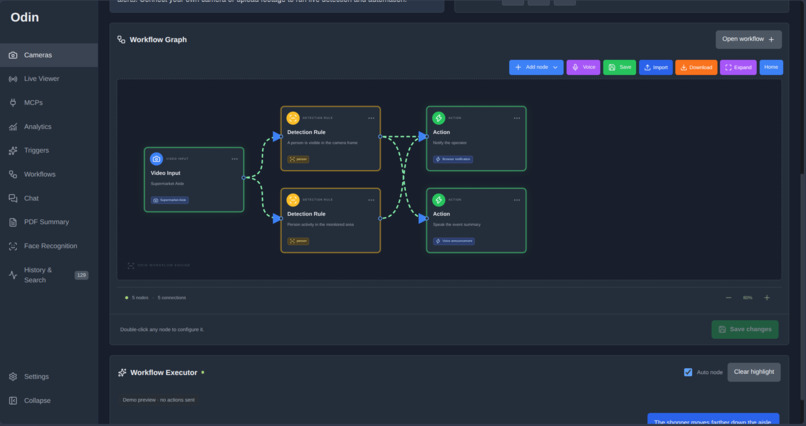Screen dimensions: 806x426
Task: Click the Notify the operator description
Action: coord(450,143)
